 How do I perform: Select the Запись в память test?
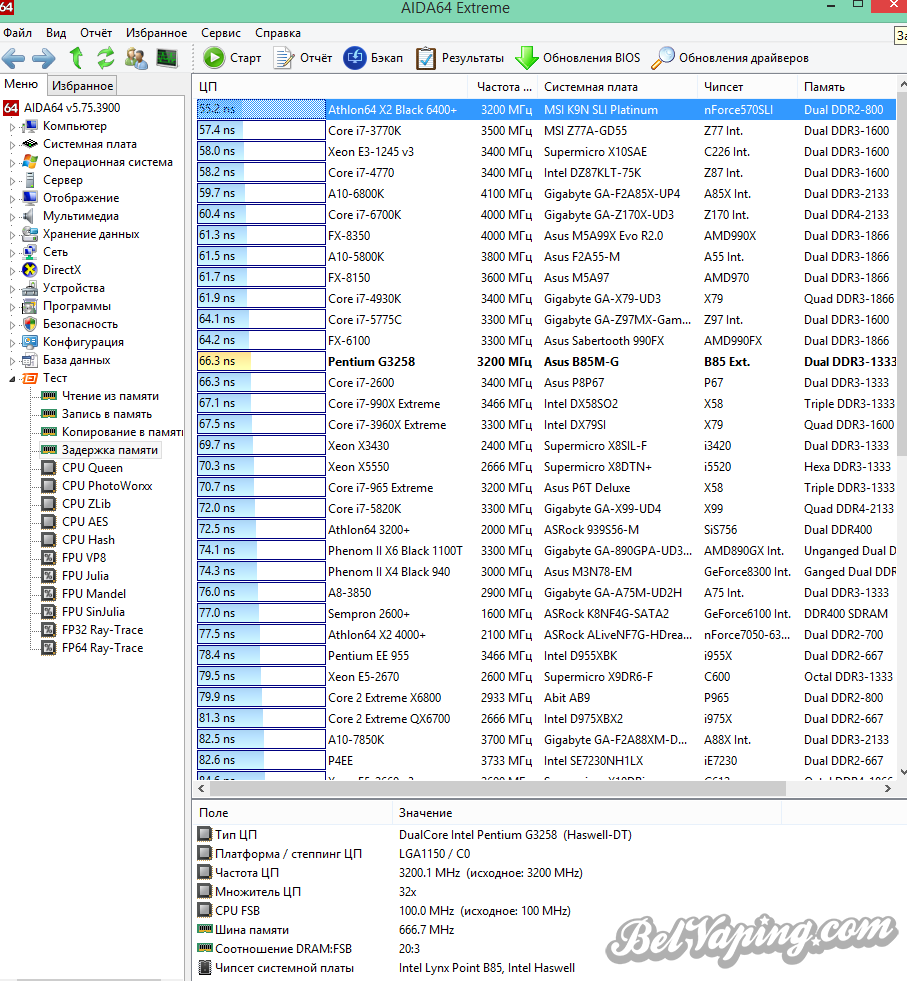(x=107, y=414)
